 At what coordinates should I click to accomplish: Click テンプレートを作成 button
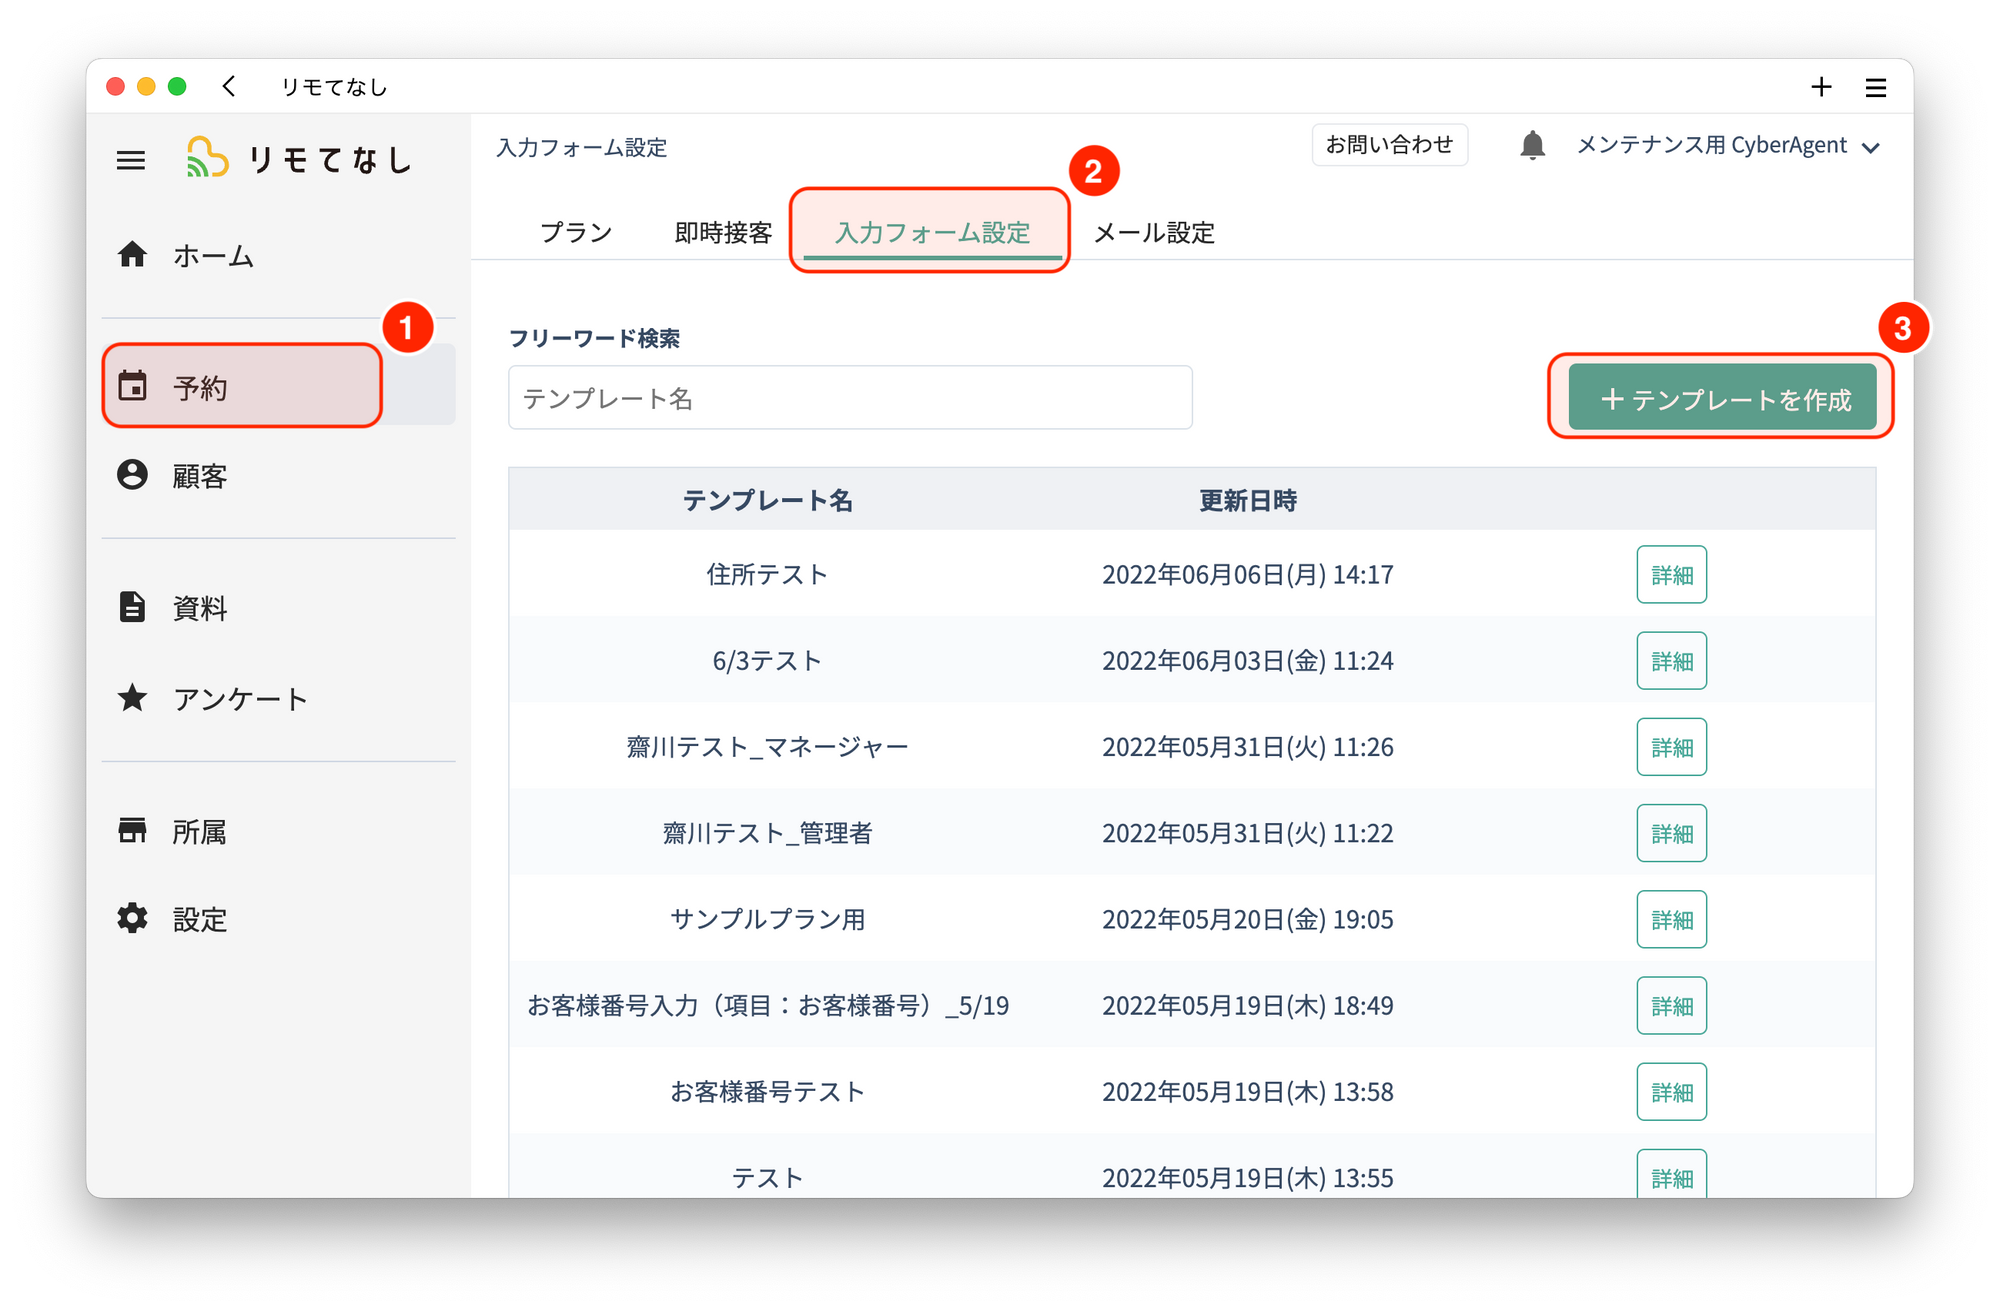pyautogui.click(x=1722, y=398)
